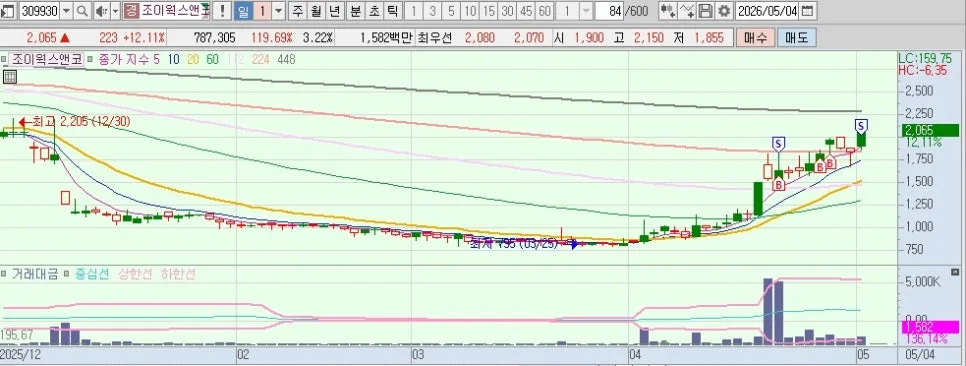The height and width of the screenshot is (366, 966).
Task: Open the calendar date picker icon
Action: 807,10
